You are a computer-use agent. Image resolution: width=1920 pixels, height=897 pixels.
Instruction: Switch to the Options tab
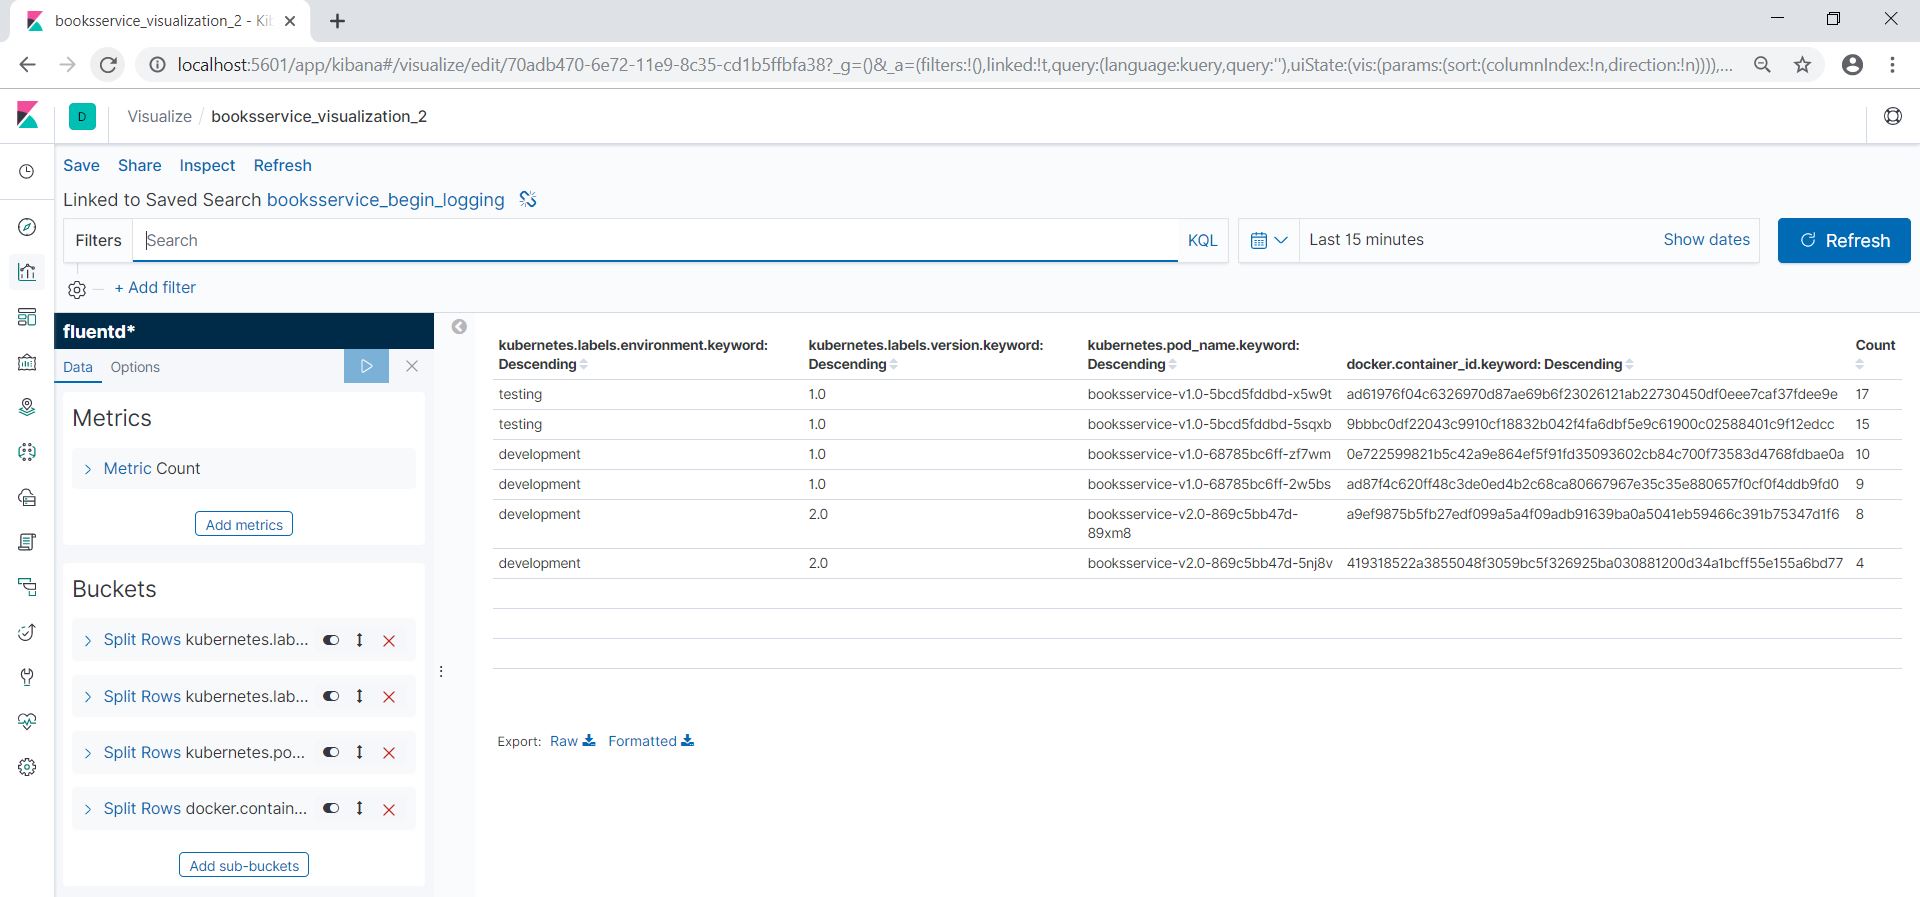[135, 367]
